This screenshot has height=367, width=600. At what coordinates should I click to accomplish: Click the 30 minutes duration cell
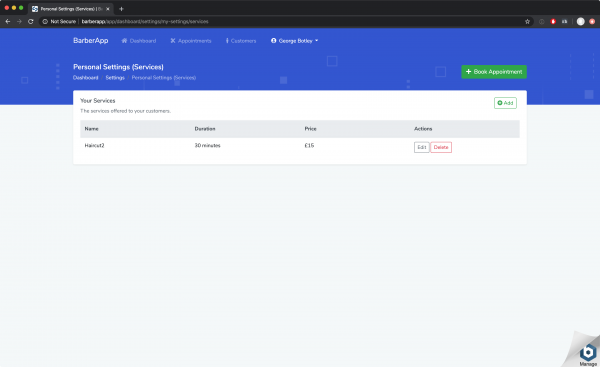pos(207,145)
